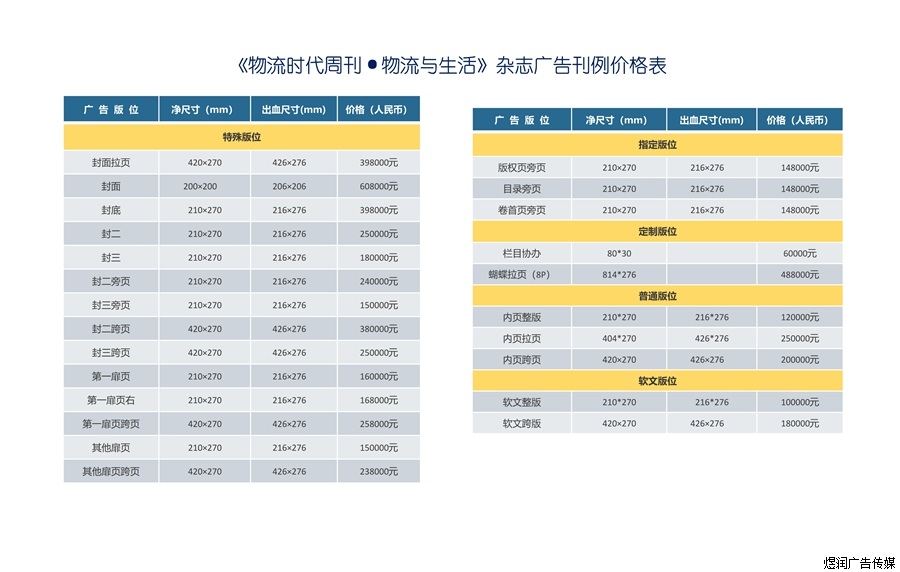Click the 内页拉页 row label
Screen dimensions: 900x572
coord(522,338)
